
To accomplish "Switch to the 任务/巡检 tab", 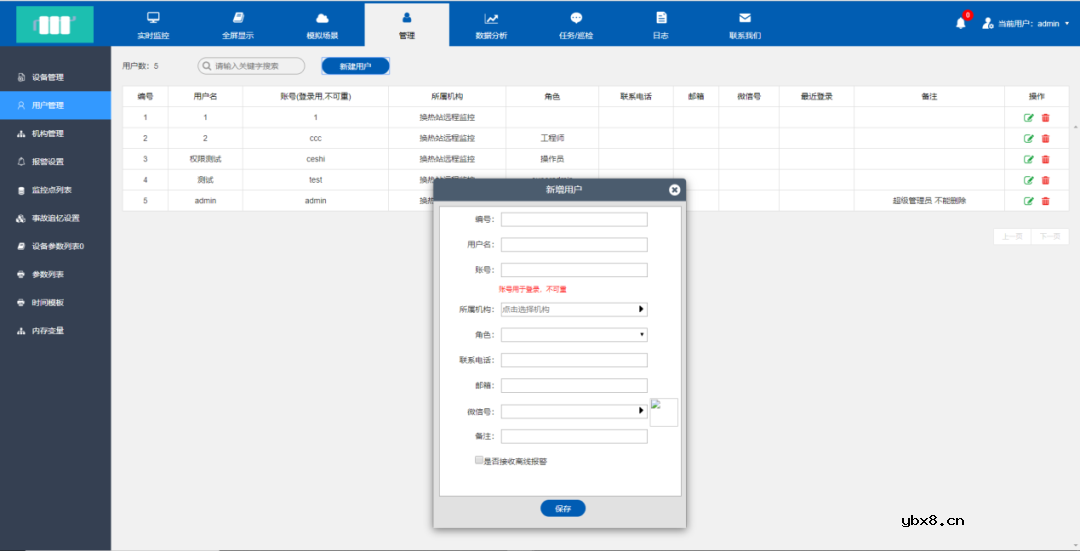I will click(576, 25).
